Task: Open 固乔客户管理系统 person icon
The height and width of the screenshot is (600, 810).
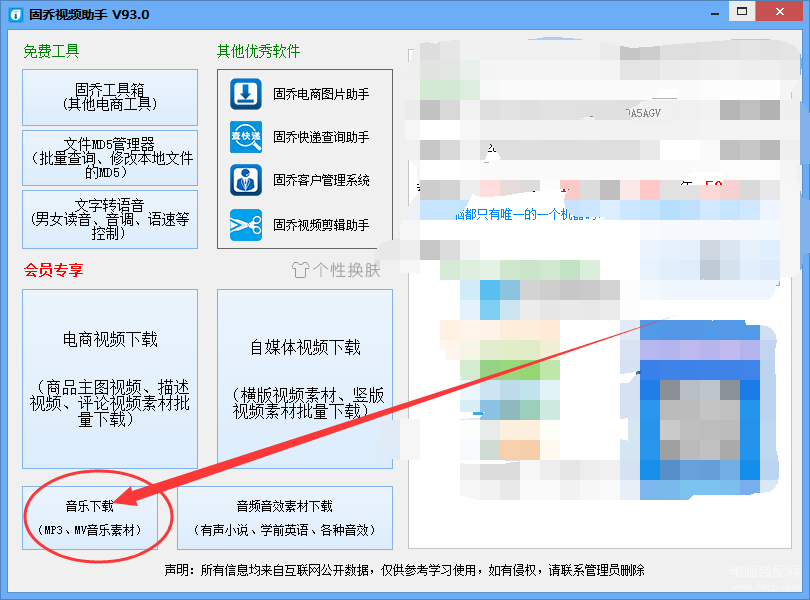Action: pyautogui.click(x=246, y=180)
